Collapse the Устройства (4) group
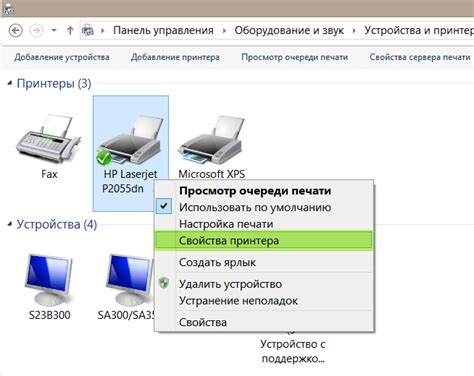The height and width of the screenshot is (376, 474). [10, 224]
